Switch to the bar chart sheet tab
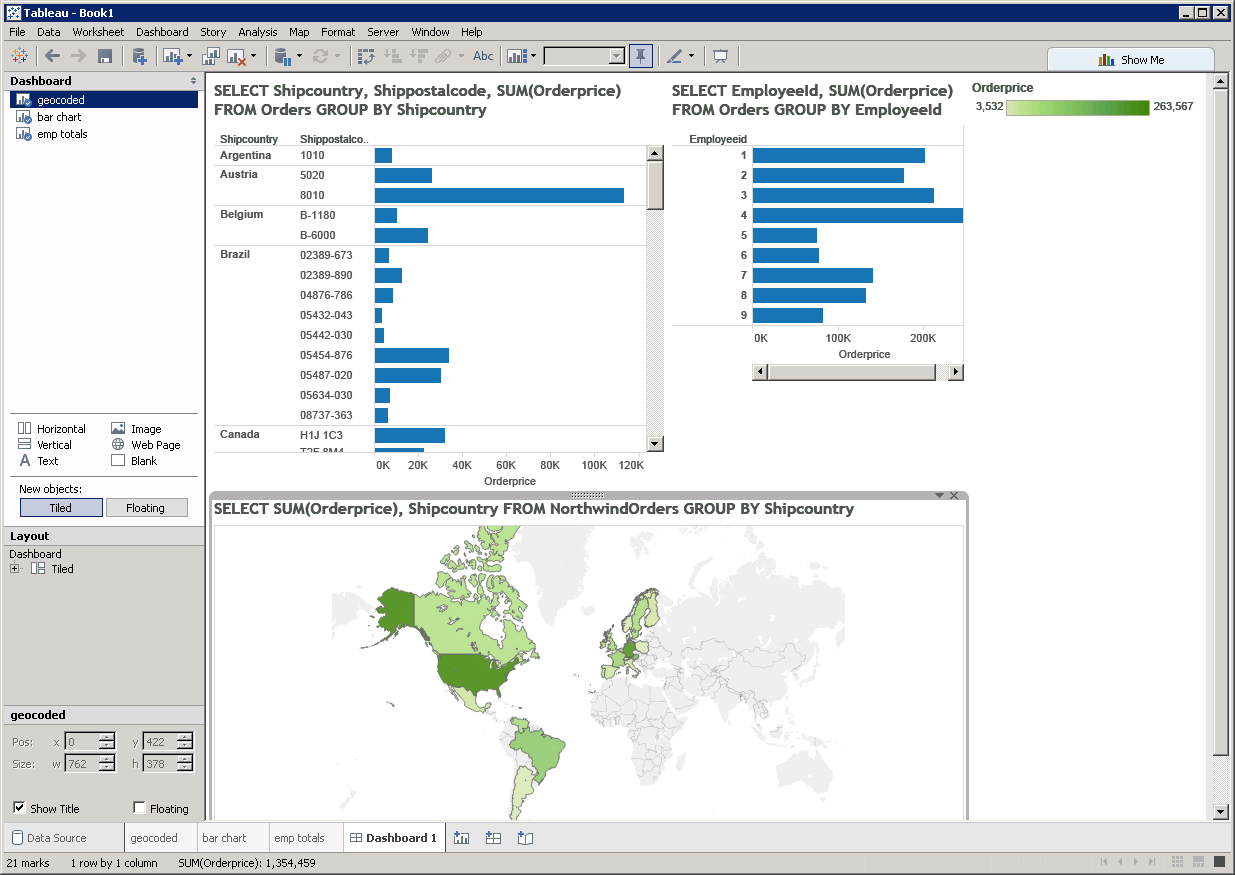This screenshot has width=1235, height=875. pyautogui.click(x=224, y=838)
